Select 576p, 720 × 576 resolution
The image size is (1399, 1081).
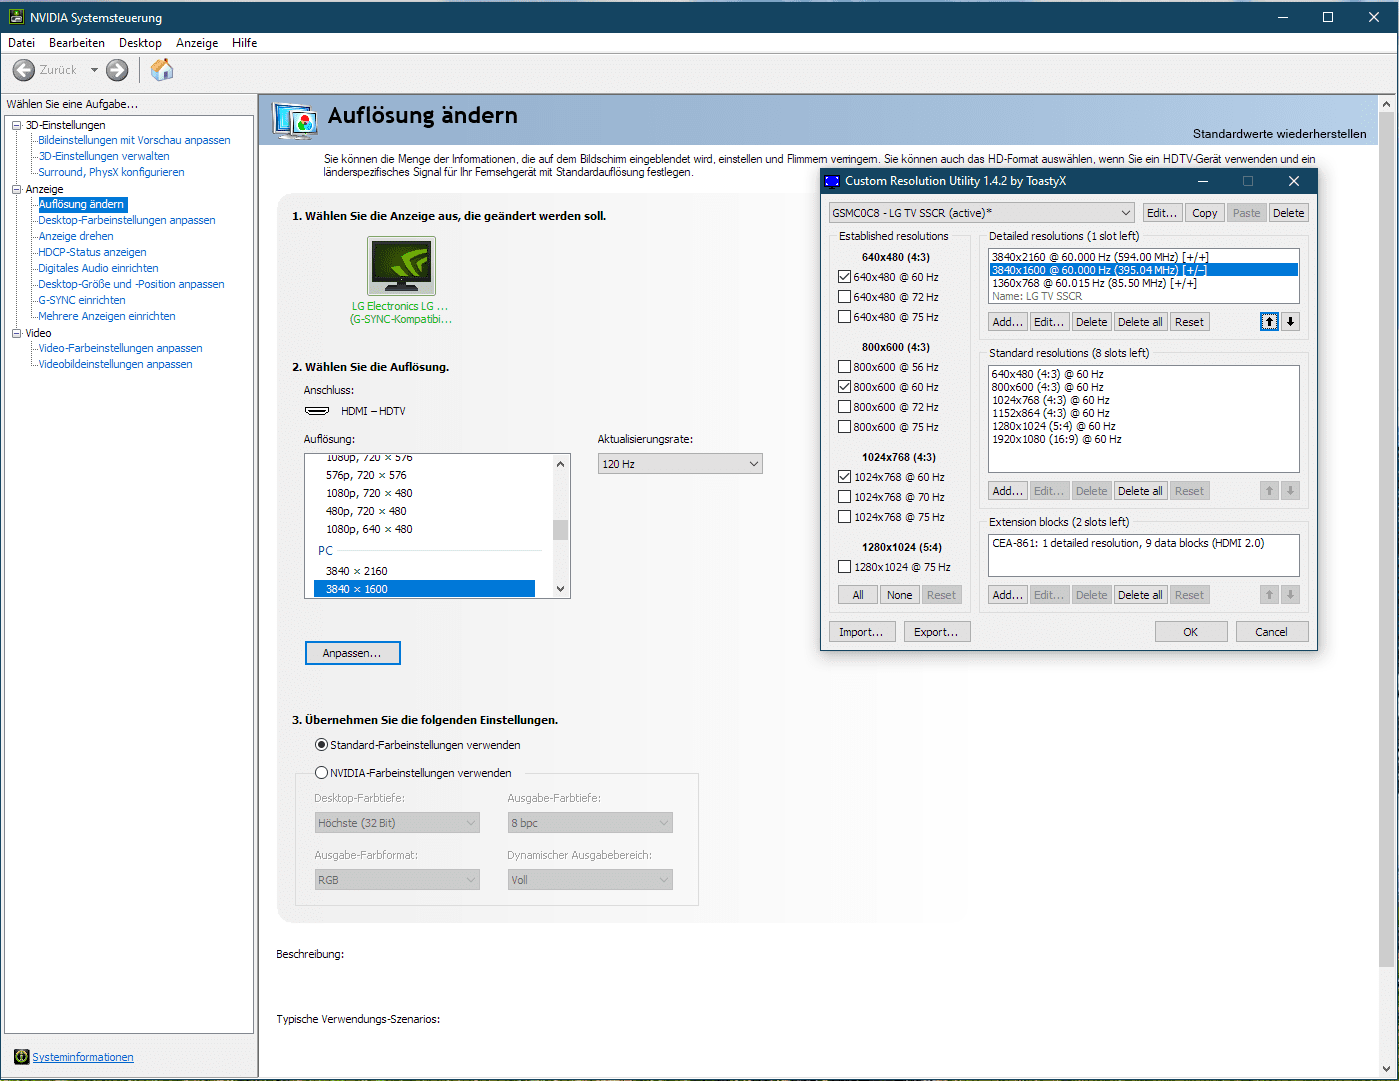tap(425, 475)
